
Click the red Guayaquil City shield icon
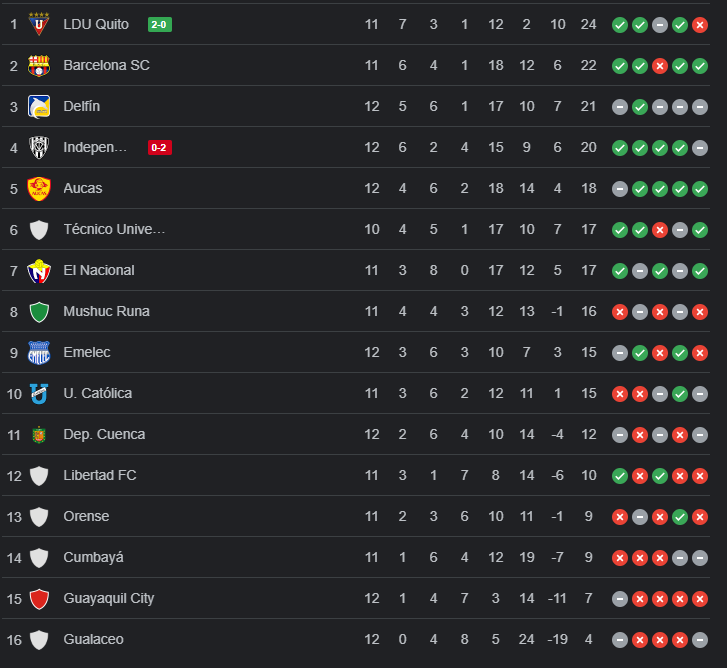click(39, 598)
